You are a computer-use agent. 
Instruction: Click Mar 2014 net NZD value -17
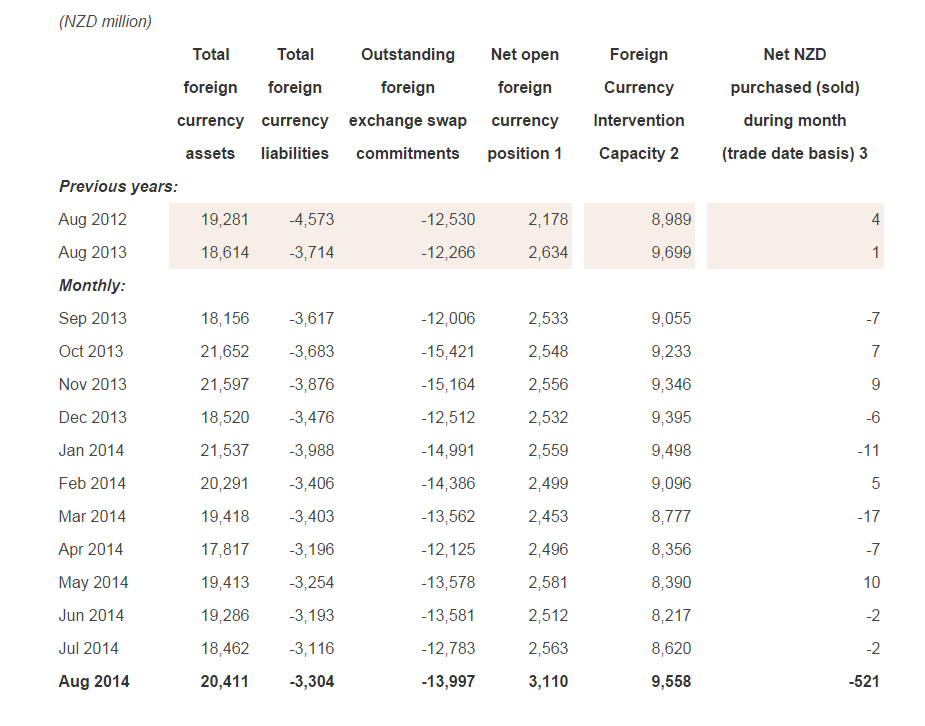pyautogui.click(x=868, y=516)
